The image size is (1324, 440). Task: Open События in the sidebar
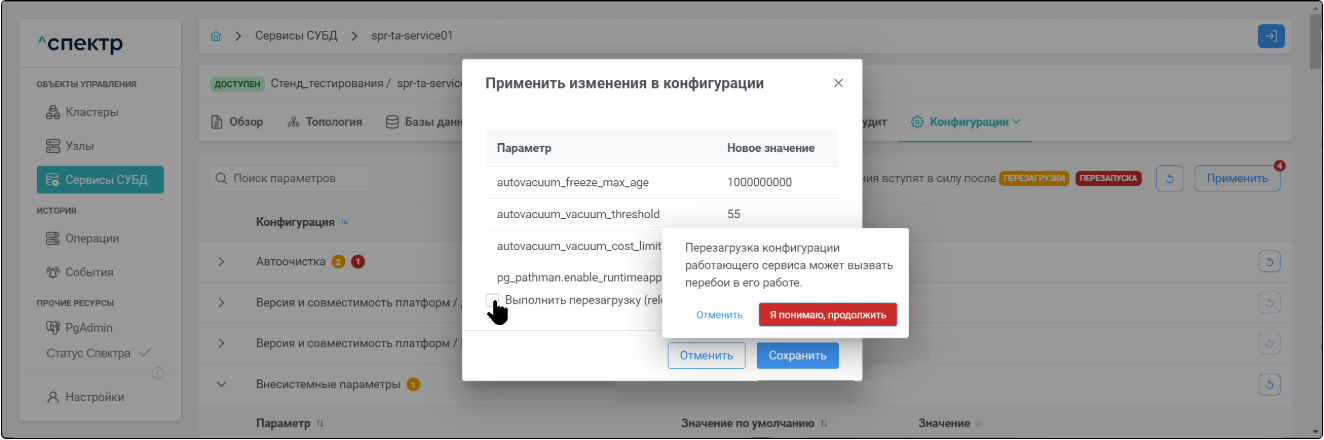(81, 272)
